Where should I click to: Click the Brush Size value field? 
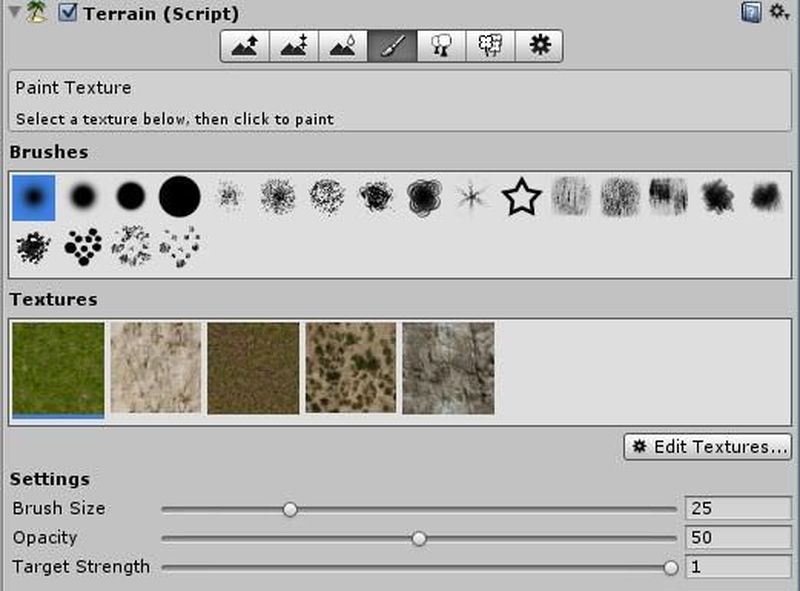(738, 509)
